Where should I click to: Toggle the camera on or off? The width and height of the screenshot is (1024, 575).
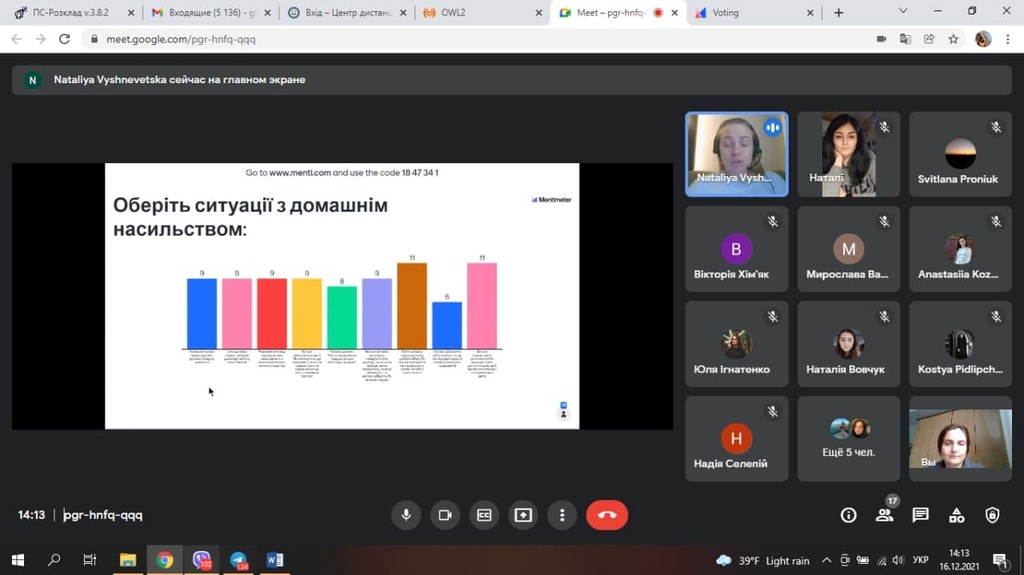(x=445, y=515)
